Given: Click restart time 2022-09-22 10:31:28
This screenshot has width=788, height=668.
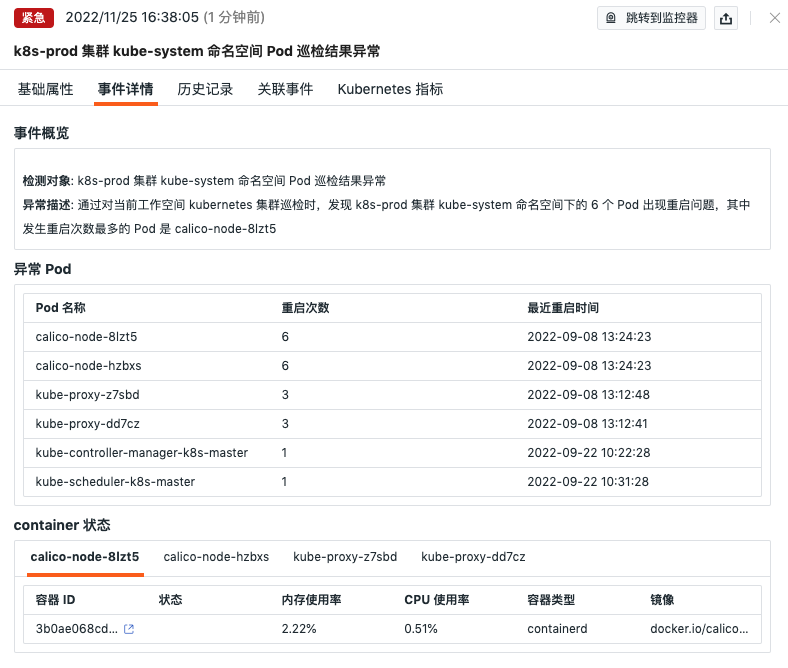Looking at the screenshot, I should coord(587,482).
